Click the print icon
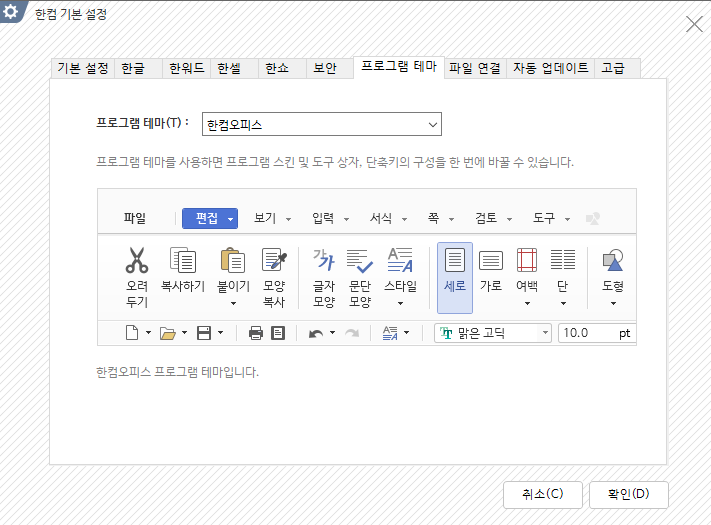 (x=256, y=333)
